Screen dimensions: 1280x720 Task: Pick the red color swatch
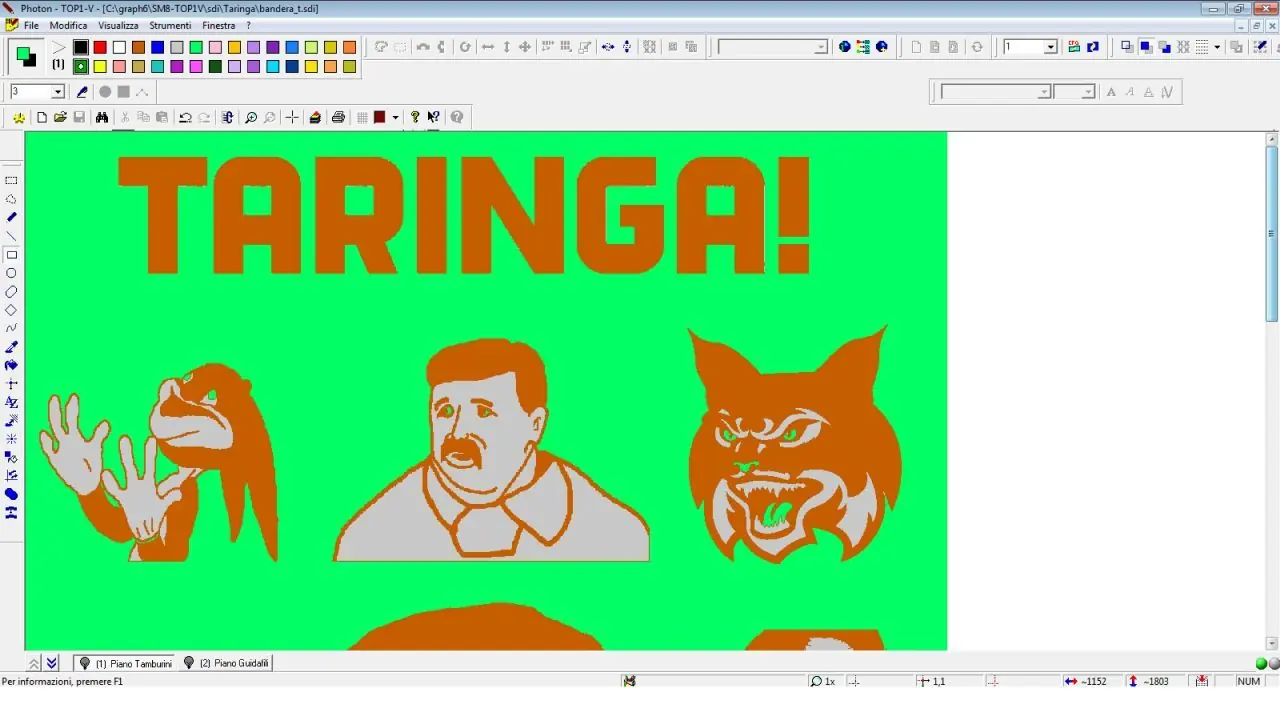pos(100,47)
